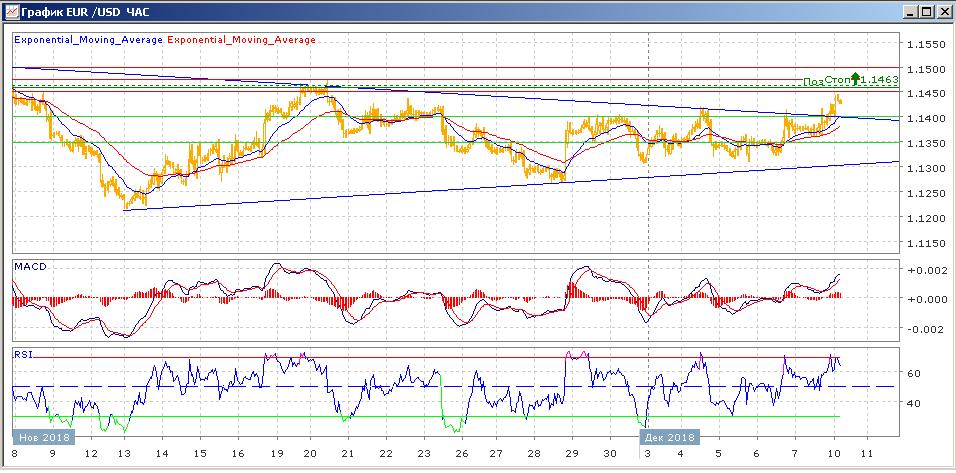
Task: Click RSI scale value 60
Action: [916, 374]
